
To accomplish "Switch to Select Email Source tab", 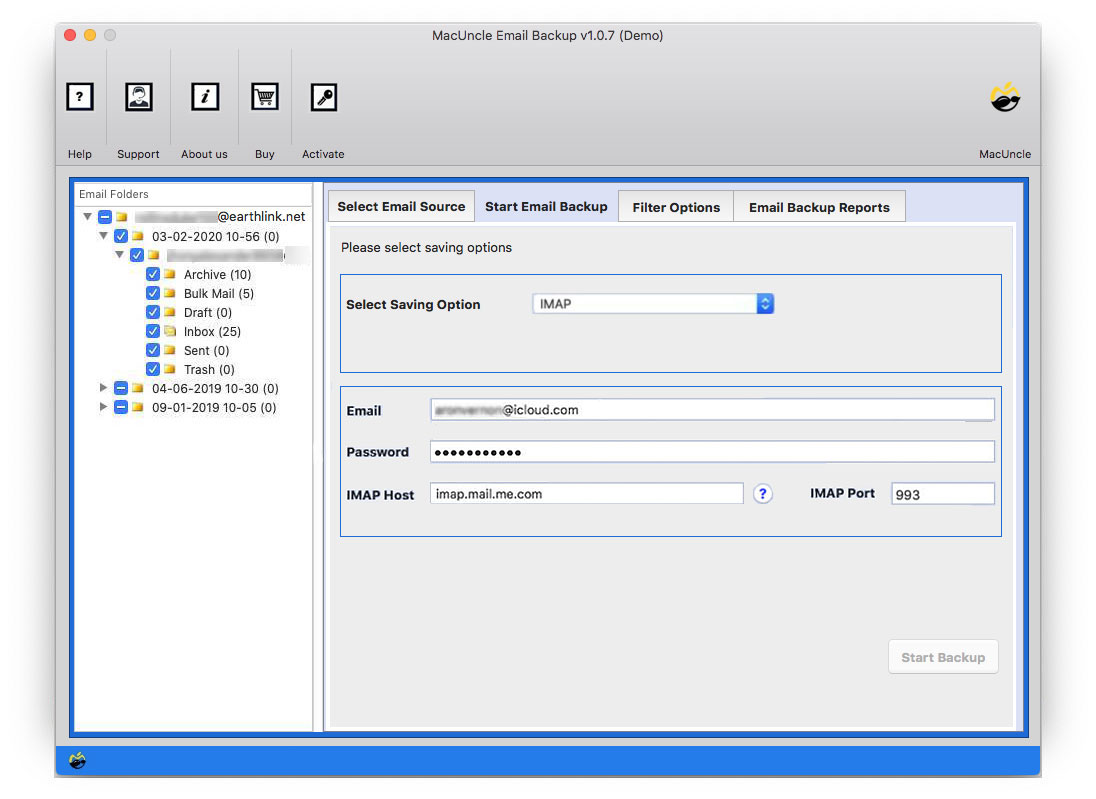I will (x=401, y=206).
